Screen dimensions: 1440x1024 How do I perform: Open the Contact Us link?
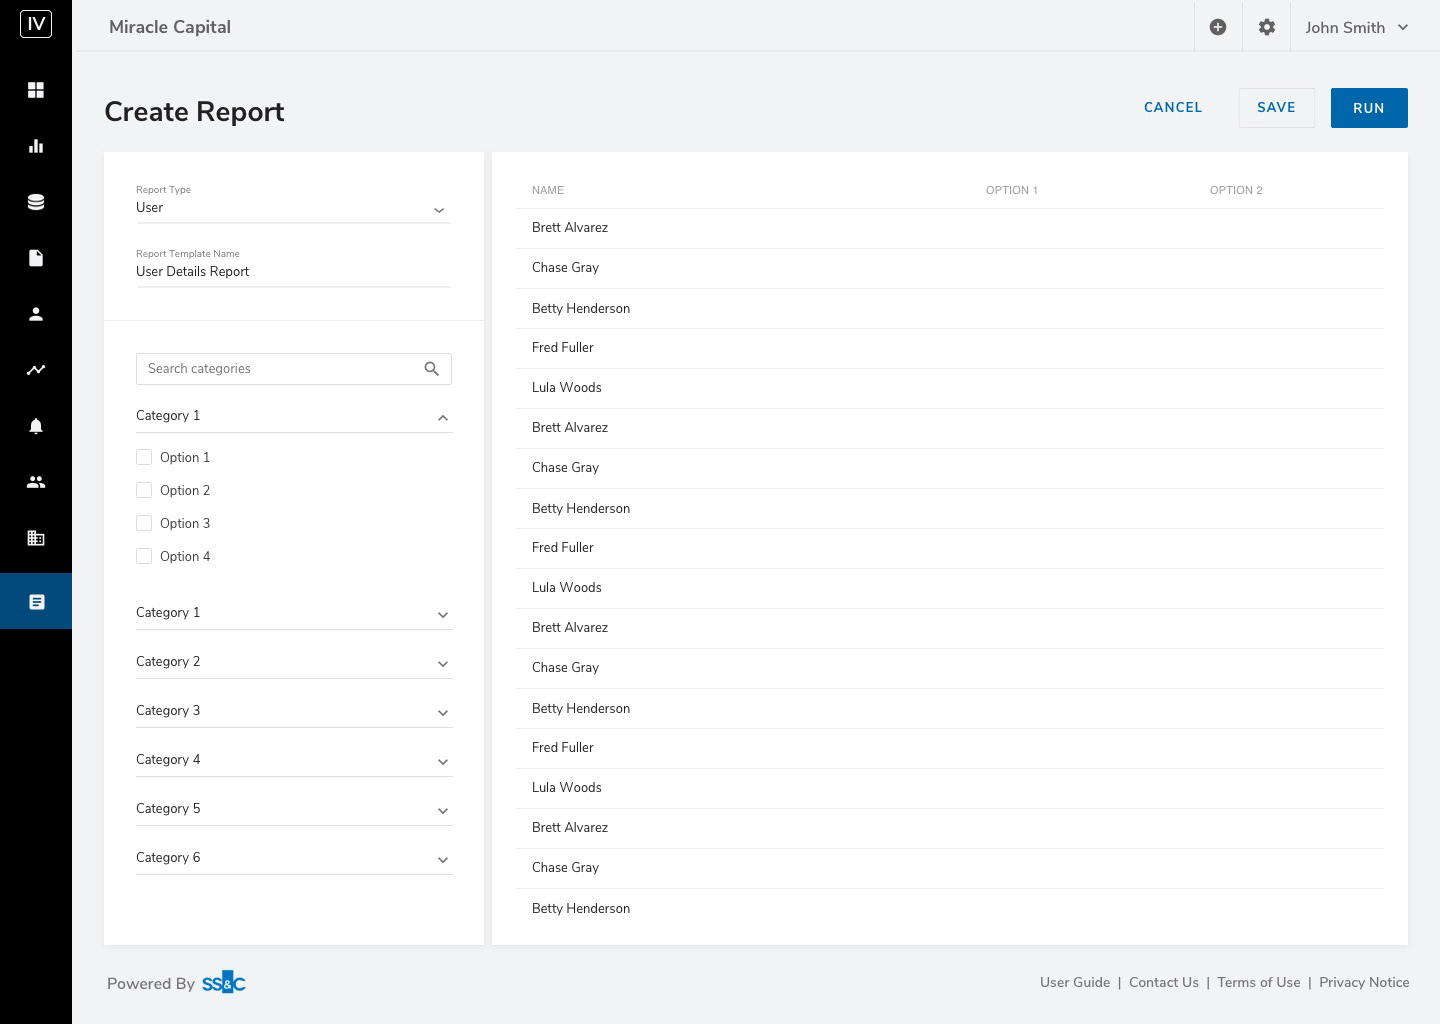pyautogui.click(x=1164, y=982)
